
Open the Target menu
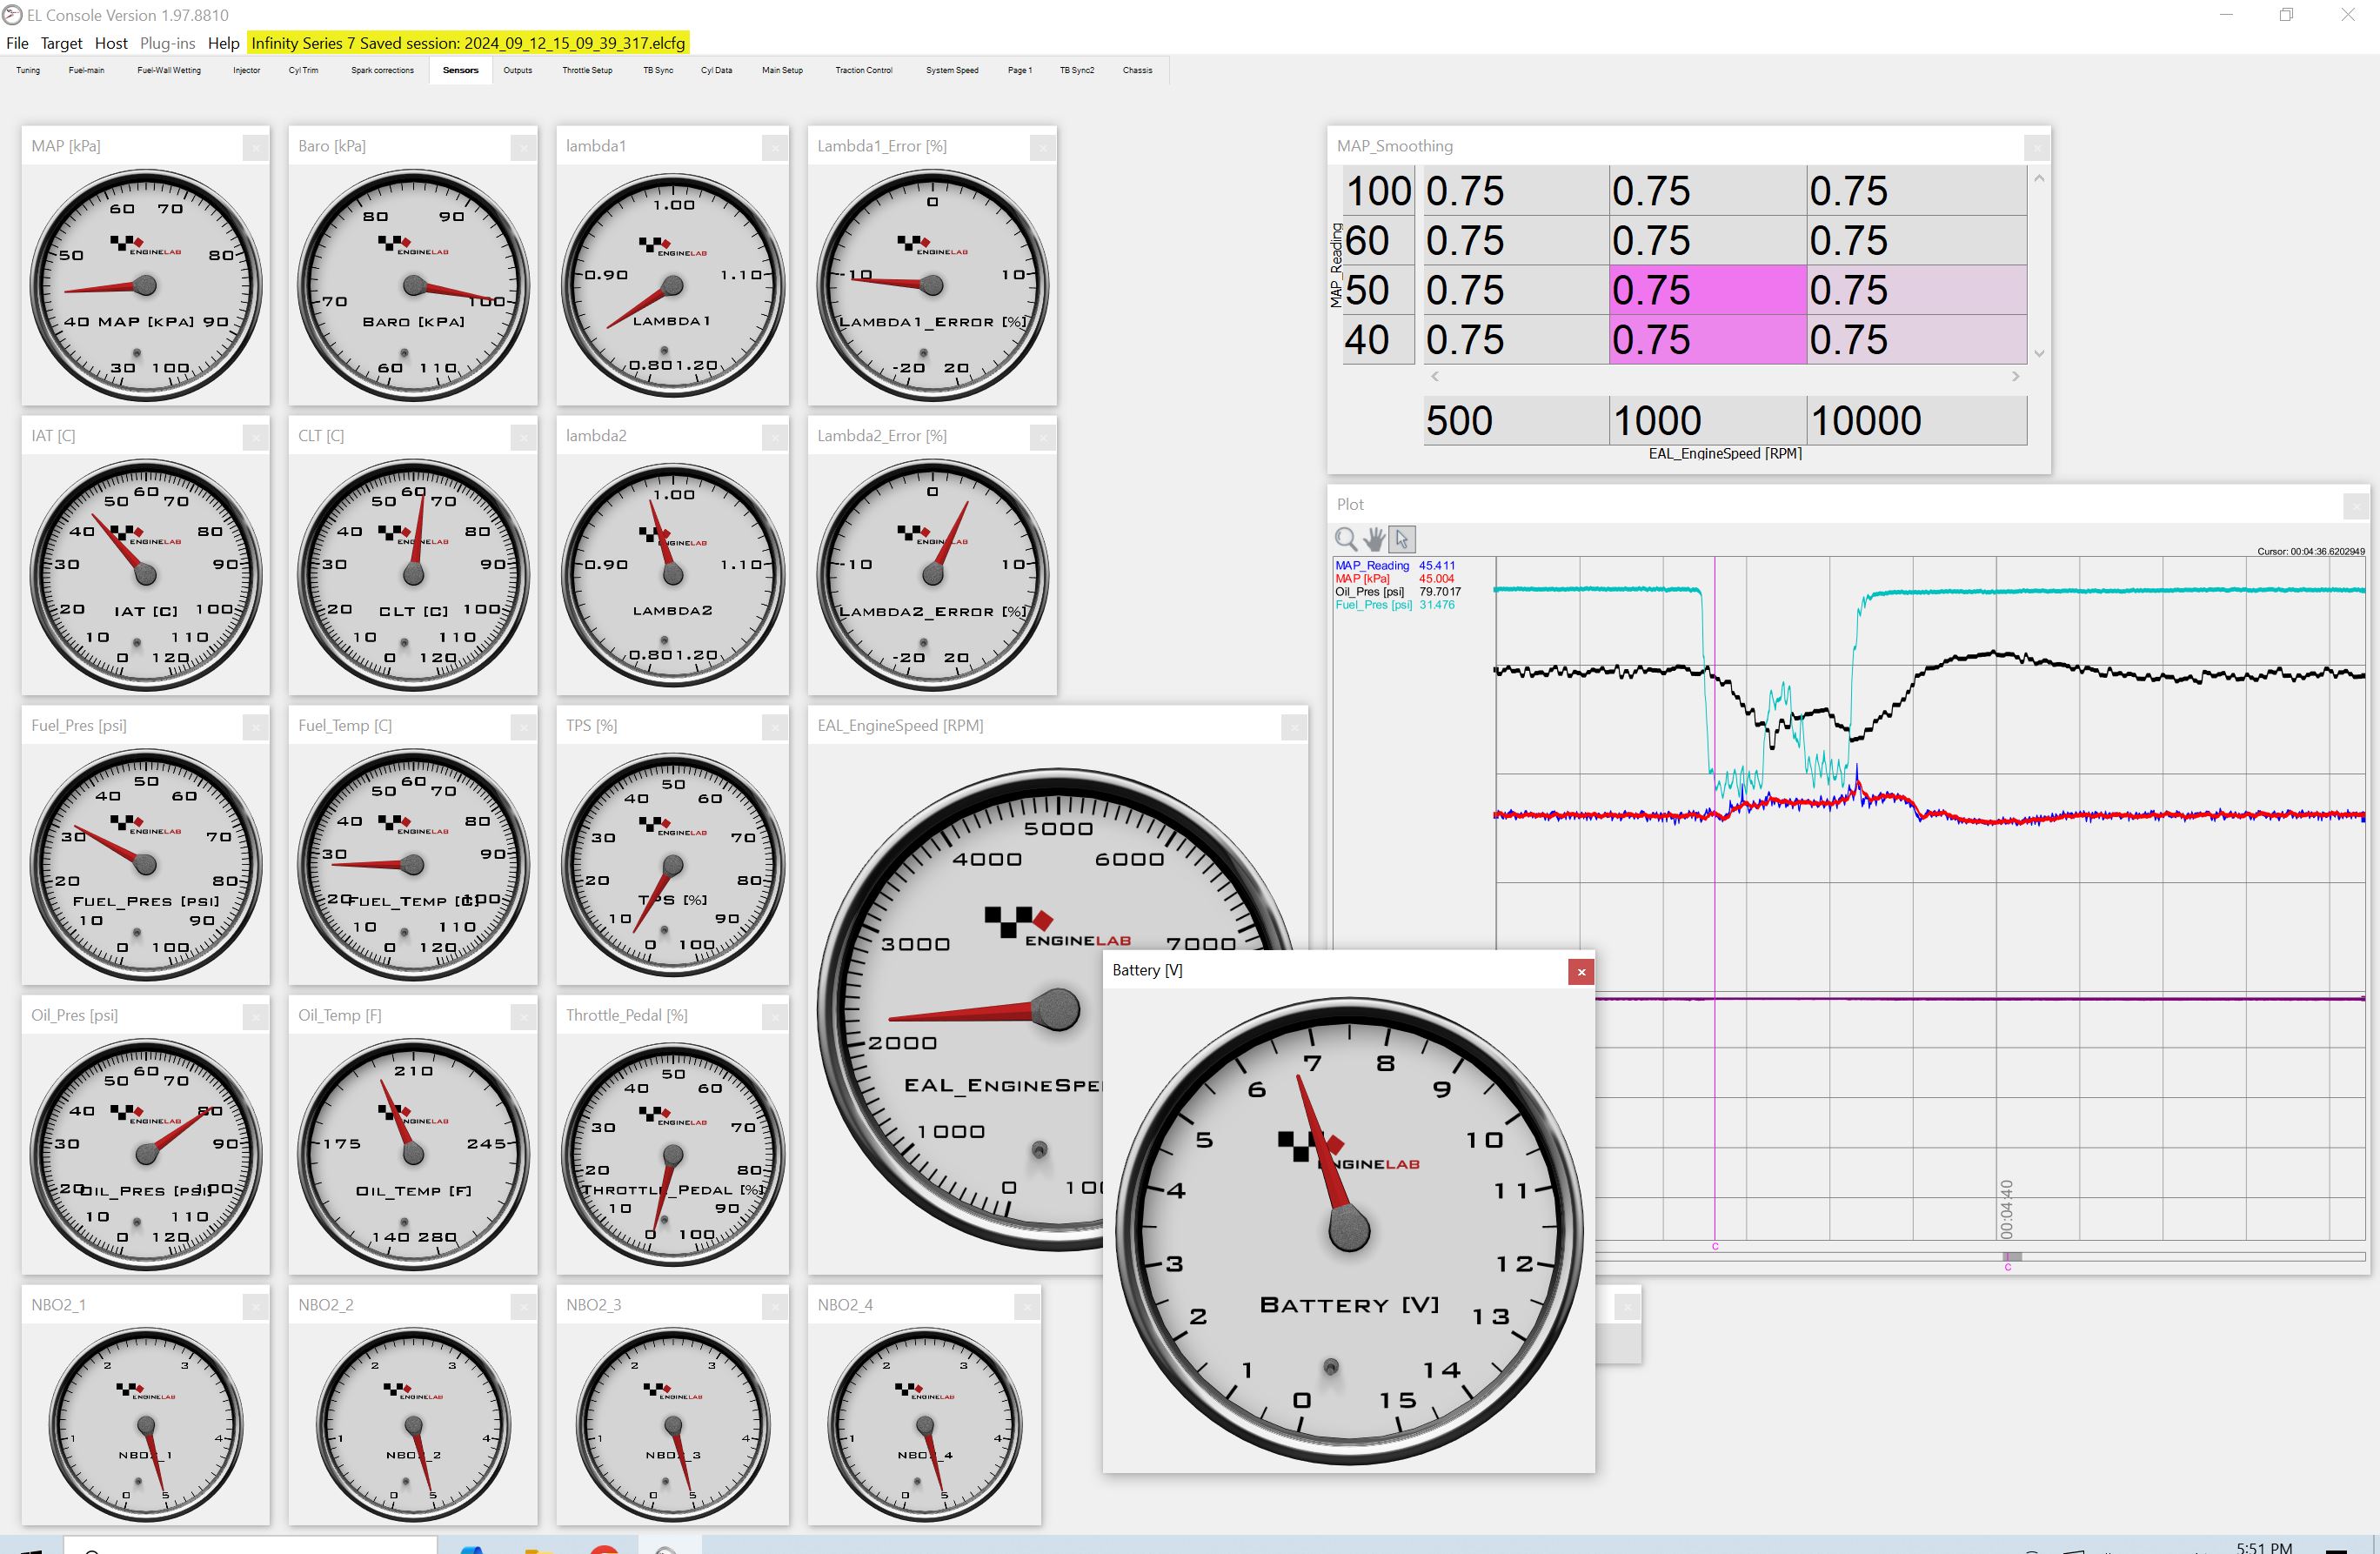click(61, 43)
